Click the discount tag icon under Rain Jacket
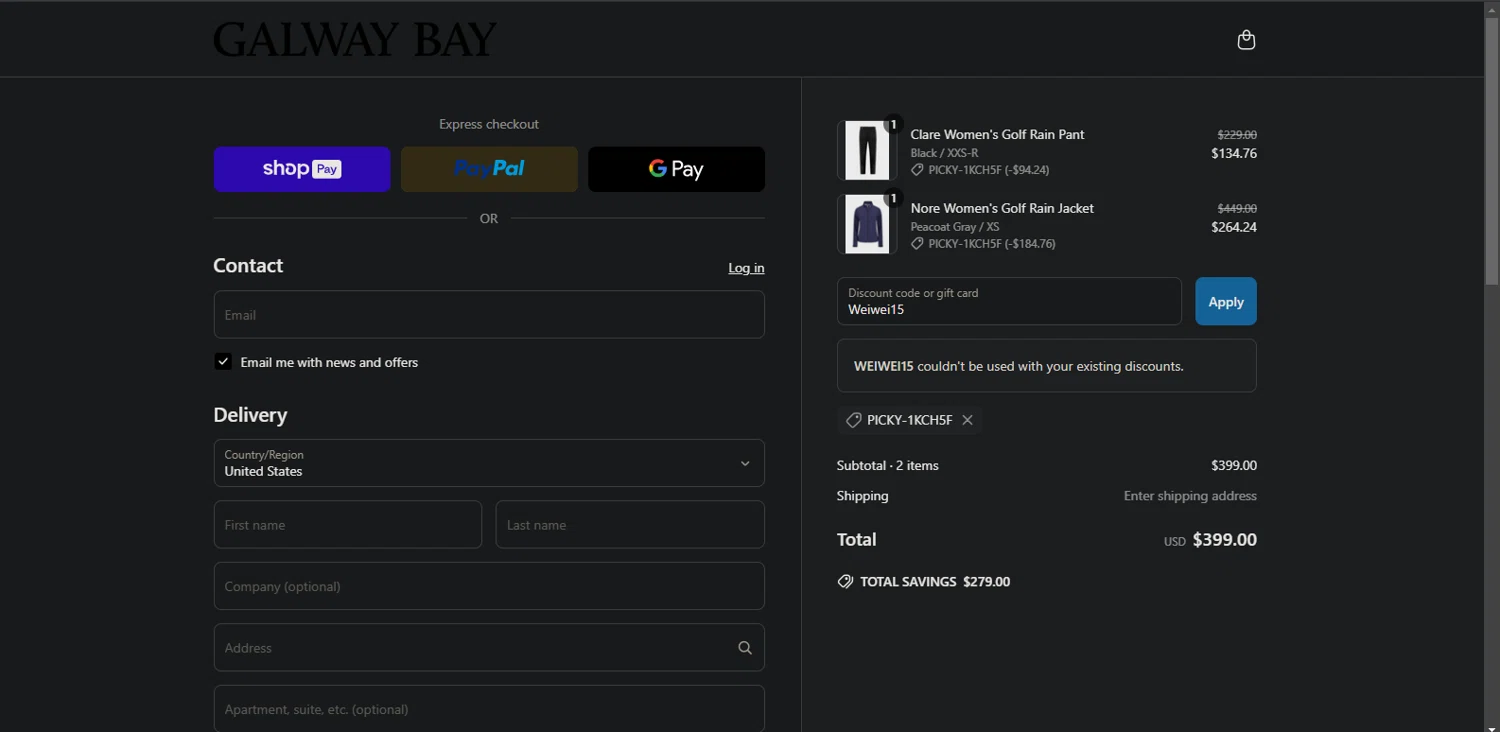 click(917, 244)
